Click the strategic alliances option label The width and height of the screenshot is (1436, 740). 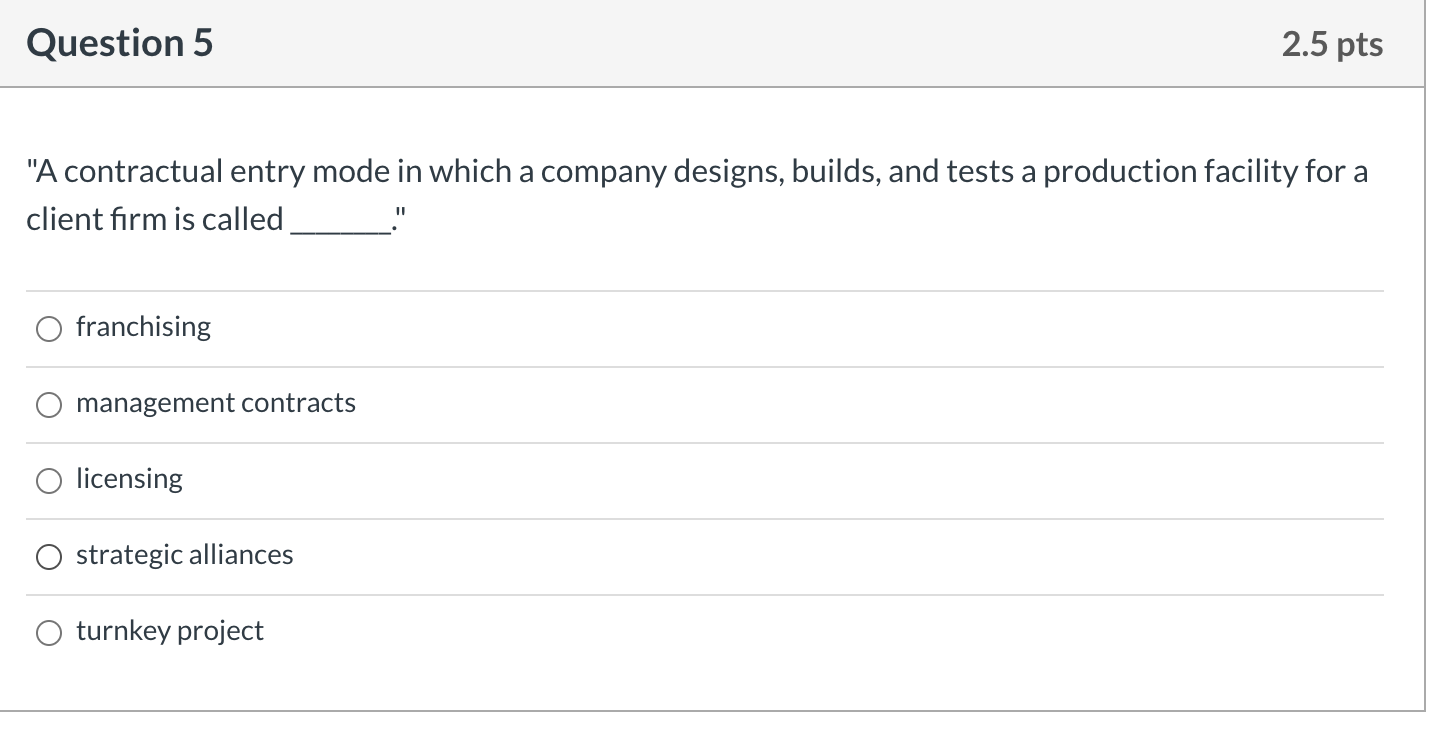(185, 556)
